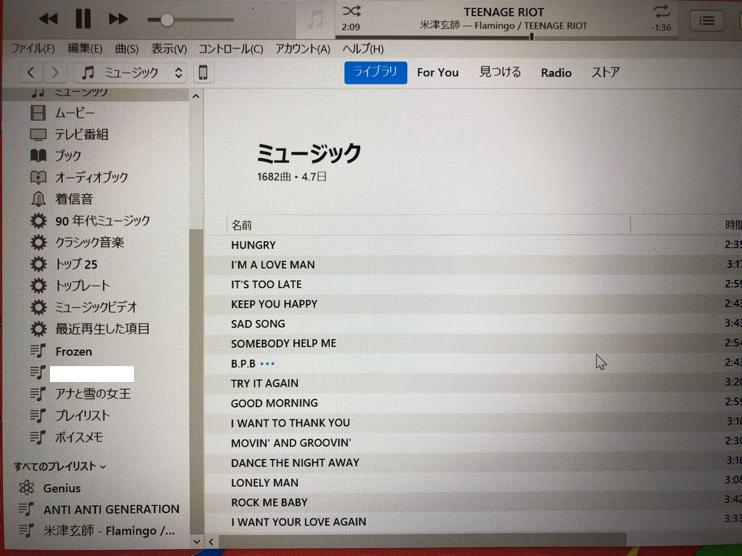The height and width of the screenshot is (556, 742).
Task: Skip to next track
Action: tap(118, 19)
